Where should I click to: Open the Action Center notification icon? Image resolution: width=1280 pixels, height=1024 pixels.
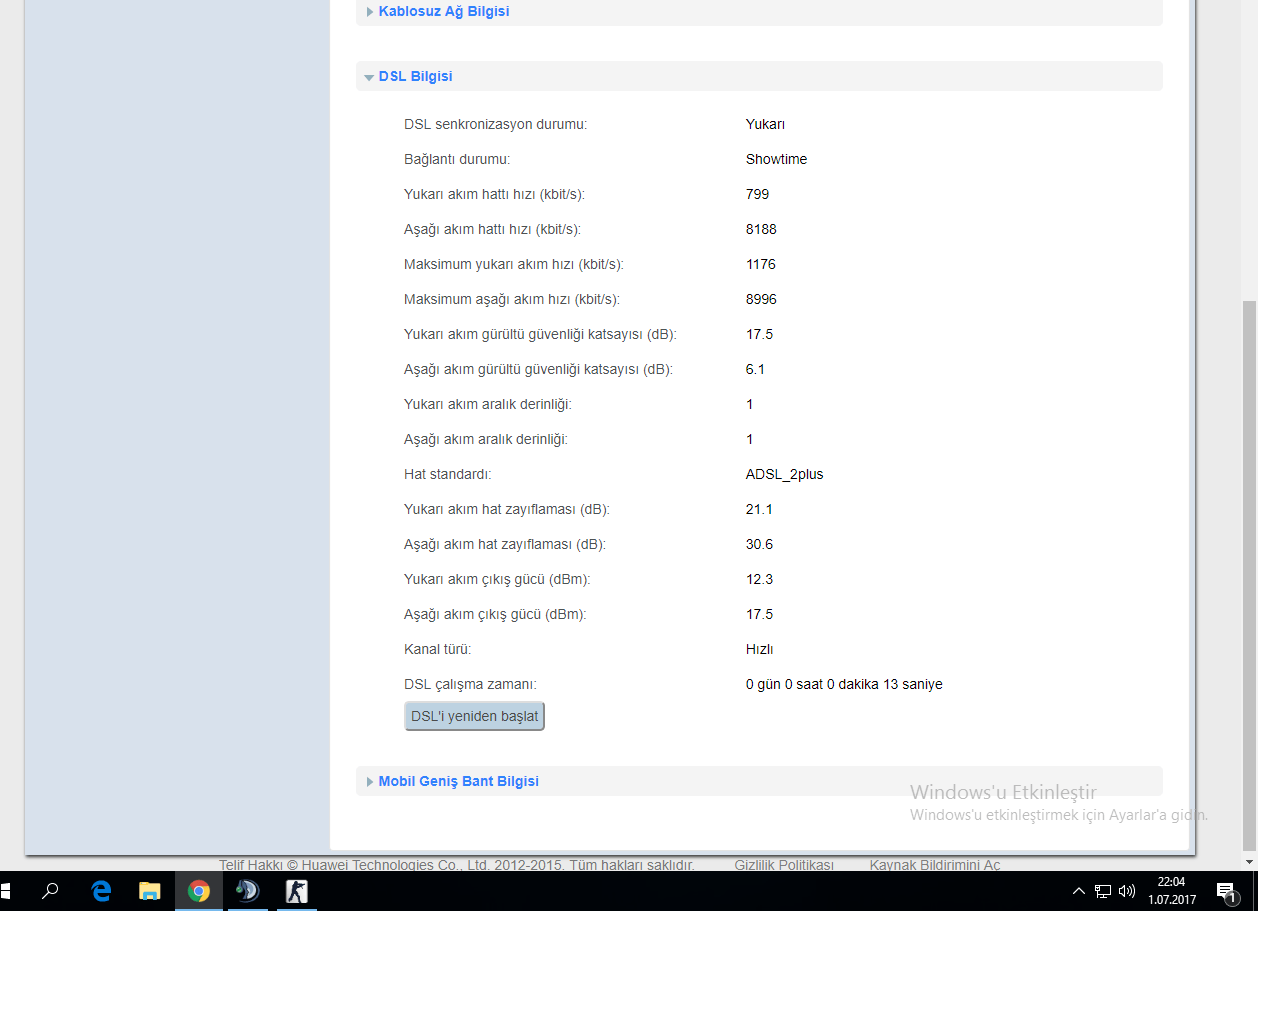[x=1227, y=892]
